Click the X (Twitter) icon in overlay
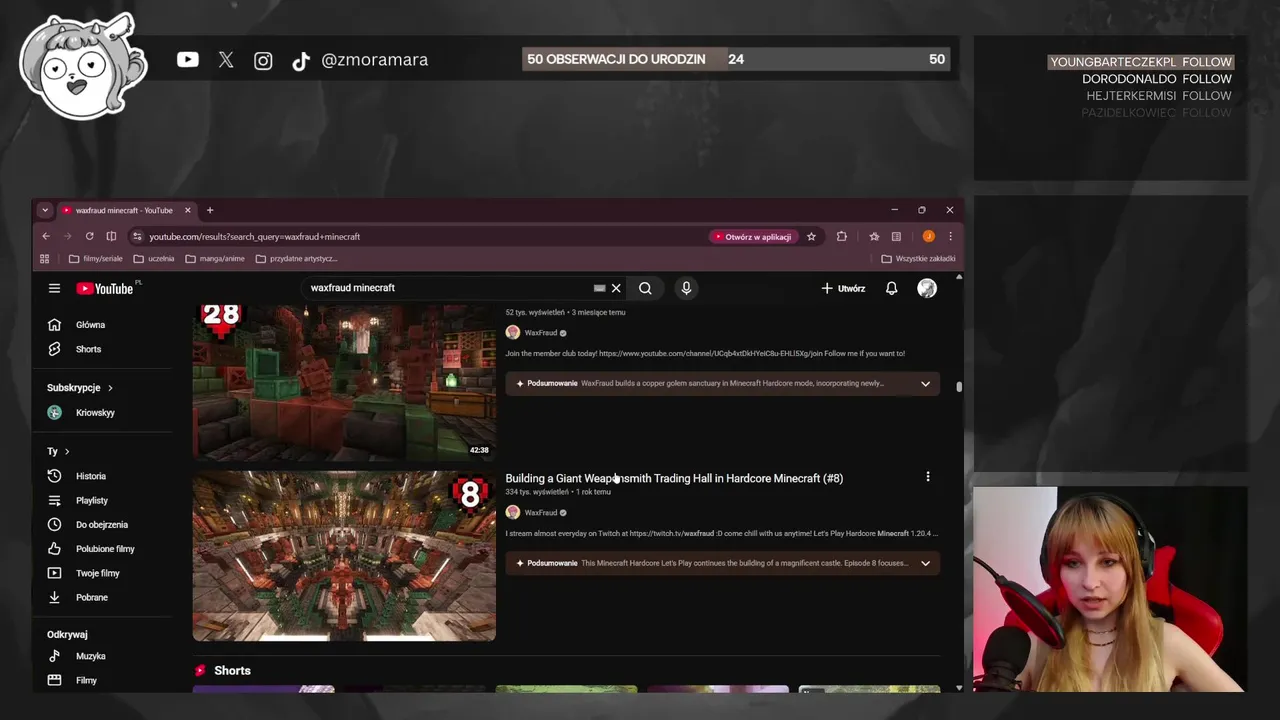 point(226,60)
